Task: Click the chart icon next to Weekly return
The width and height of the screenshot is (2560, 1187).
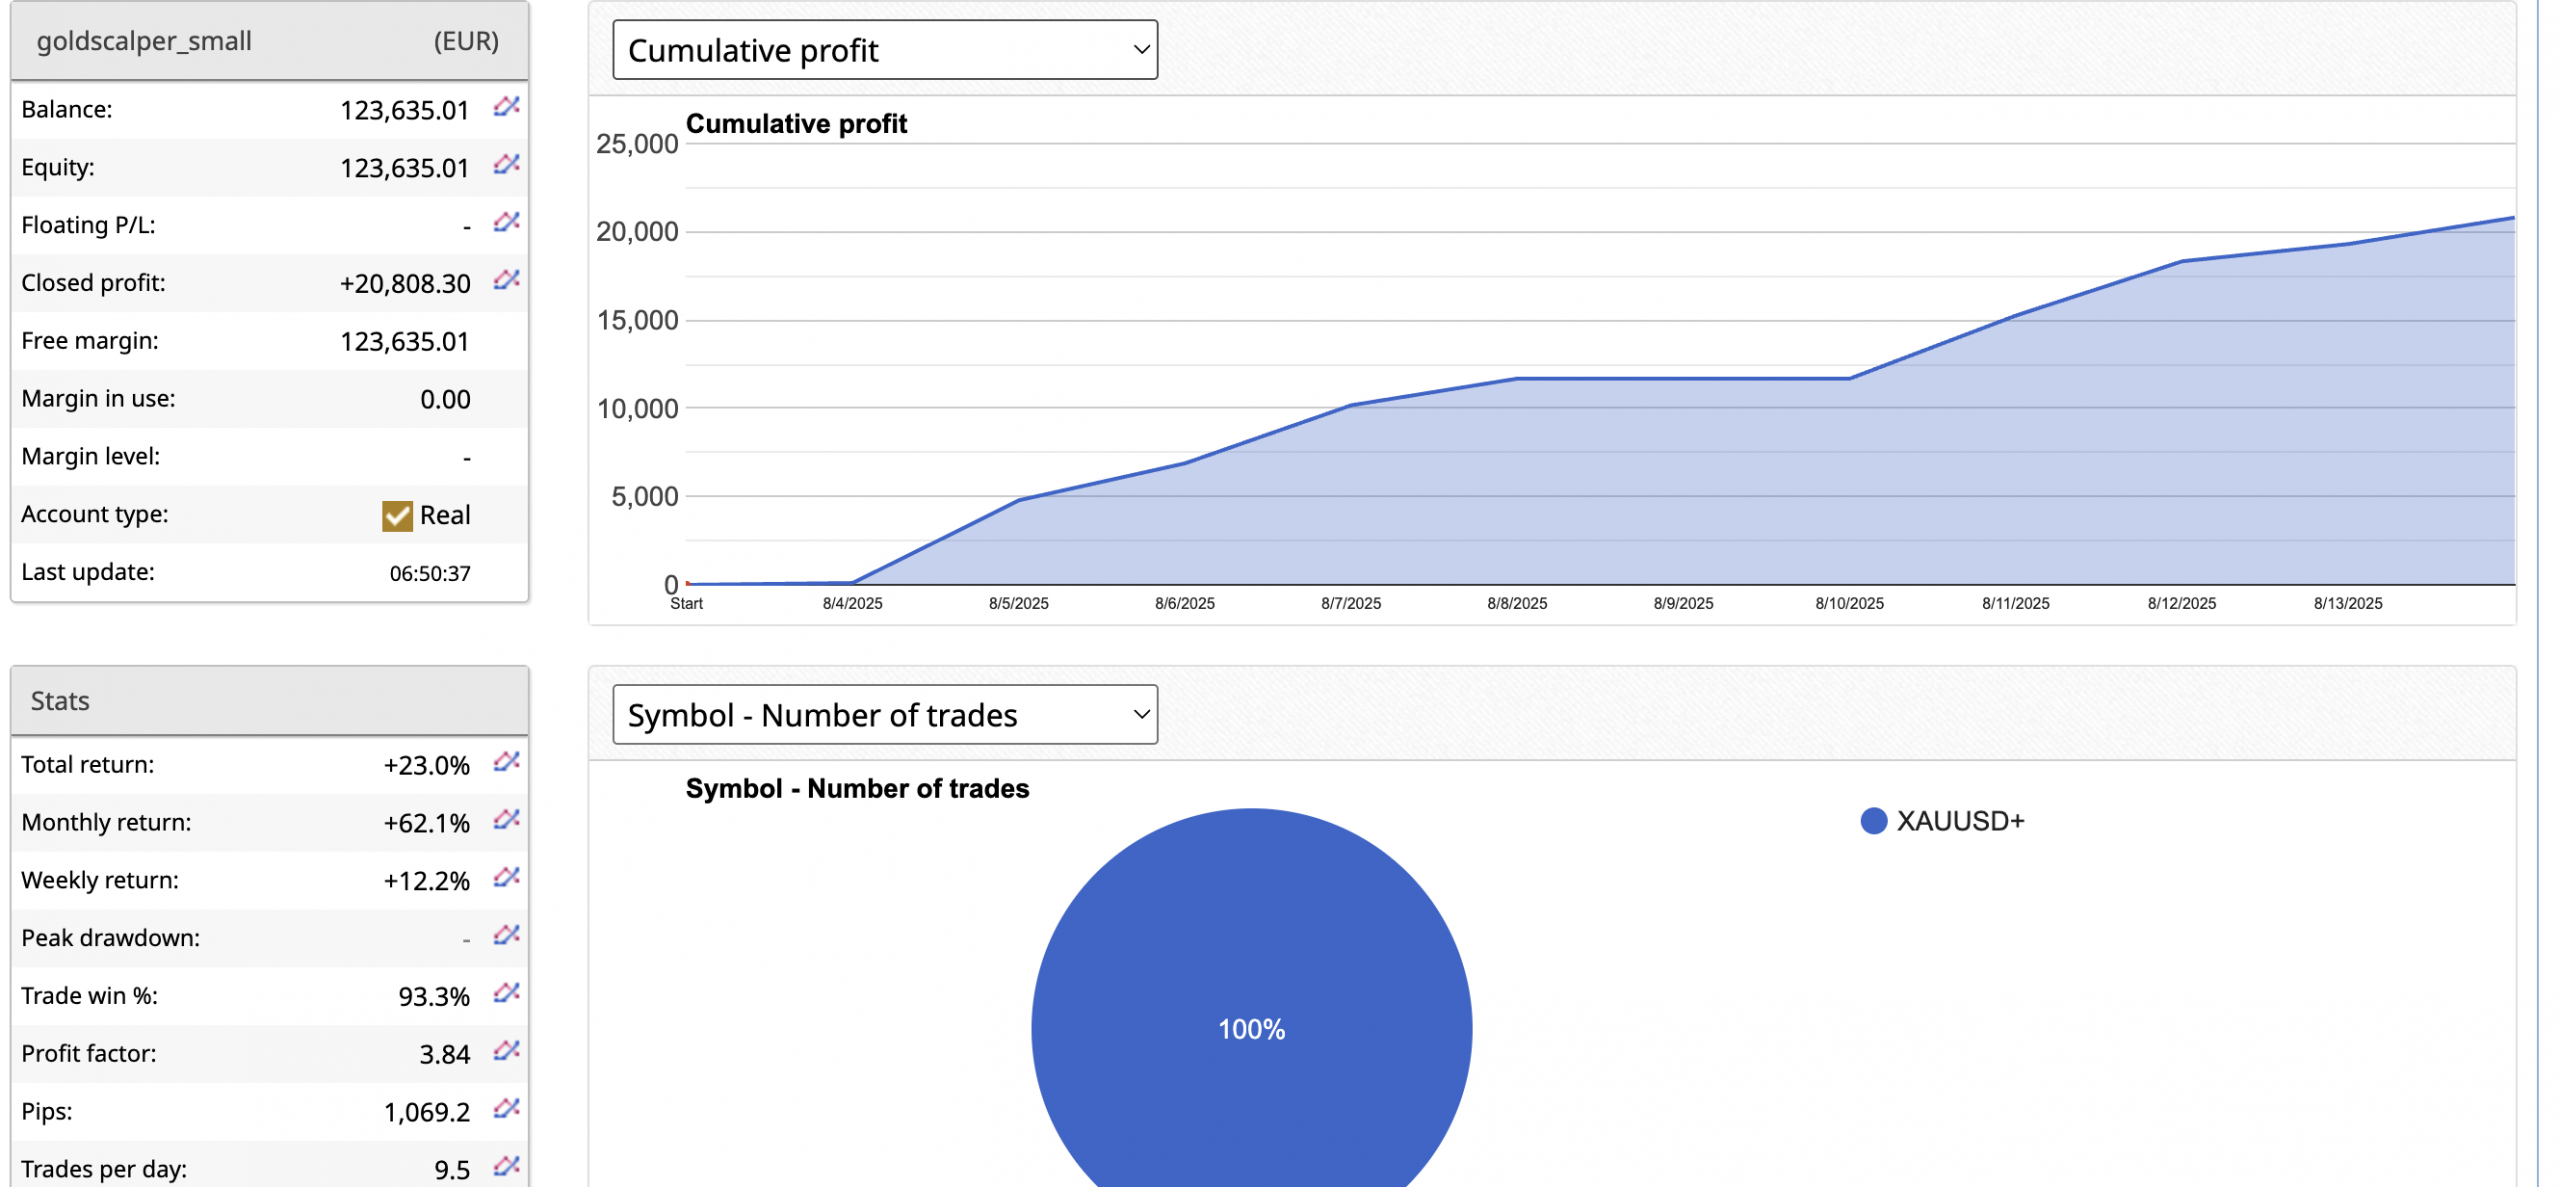Action: tap(506, 878)
